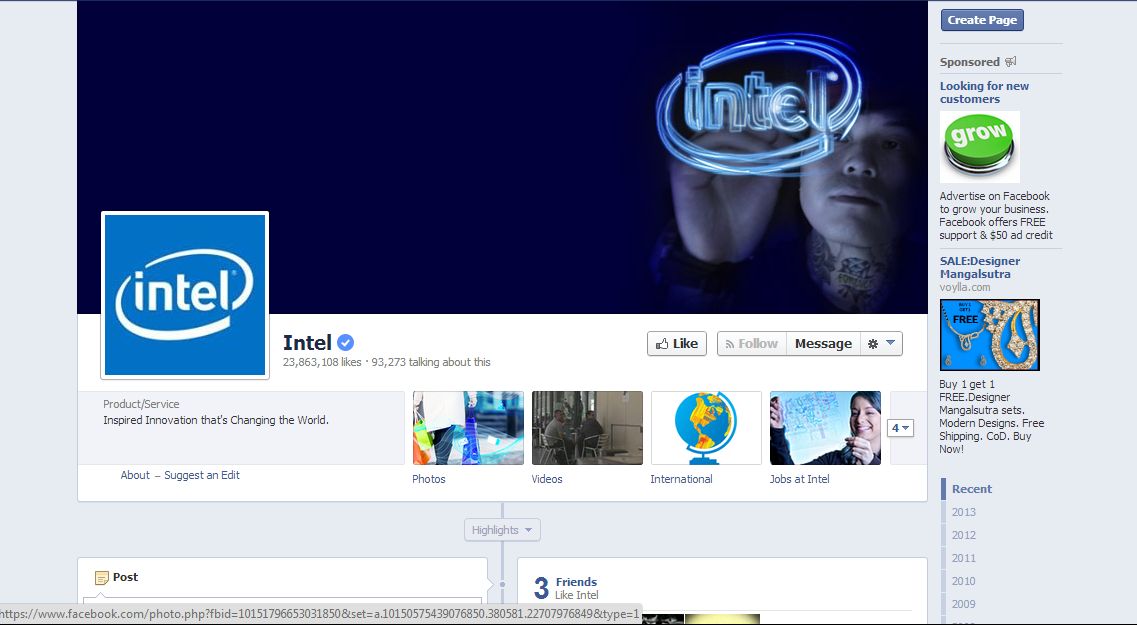Jump to 2009 in the timeline

point(964,604)
